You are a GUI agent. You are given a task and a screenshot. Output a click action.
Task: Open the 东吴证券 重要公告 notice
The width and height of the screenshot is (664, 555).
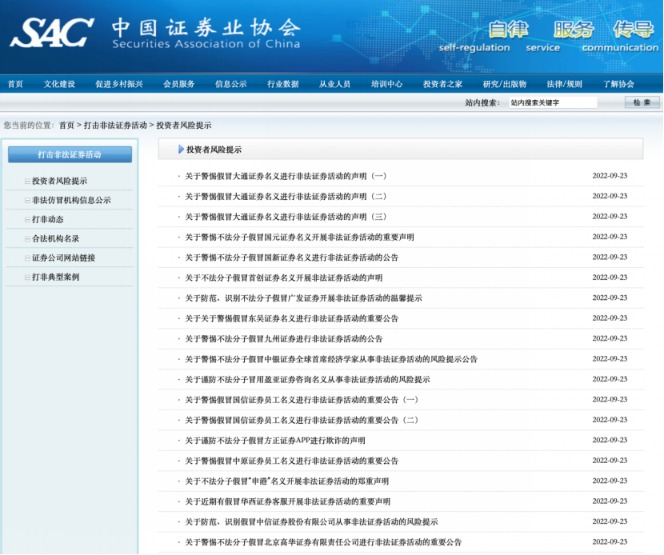click(x=292, y=318)
